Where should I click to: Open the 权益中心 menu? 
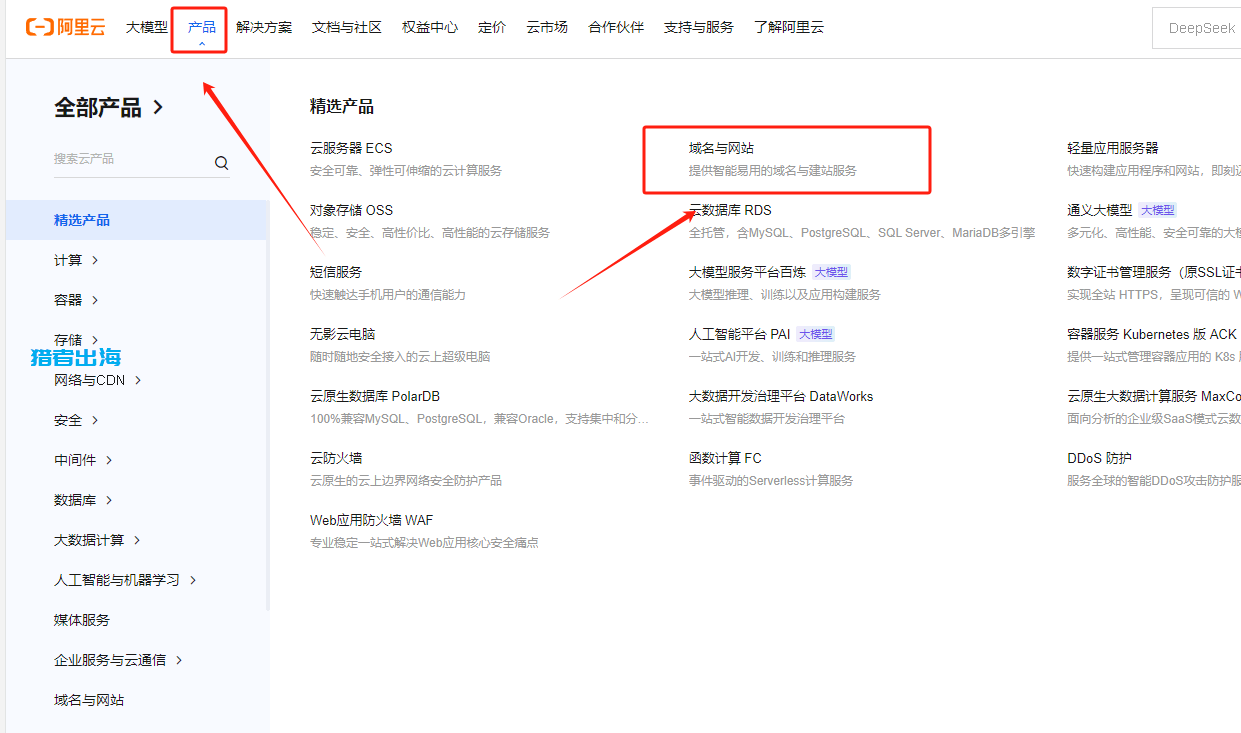(x=430, y=27)
